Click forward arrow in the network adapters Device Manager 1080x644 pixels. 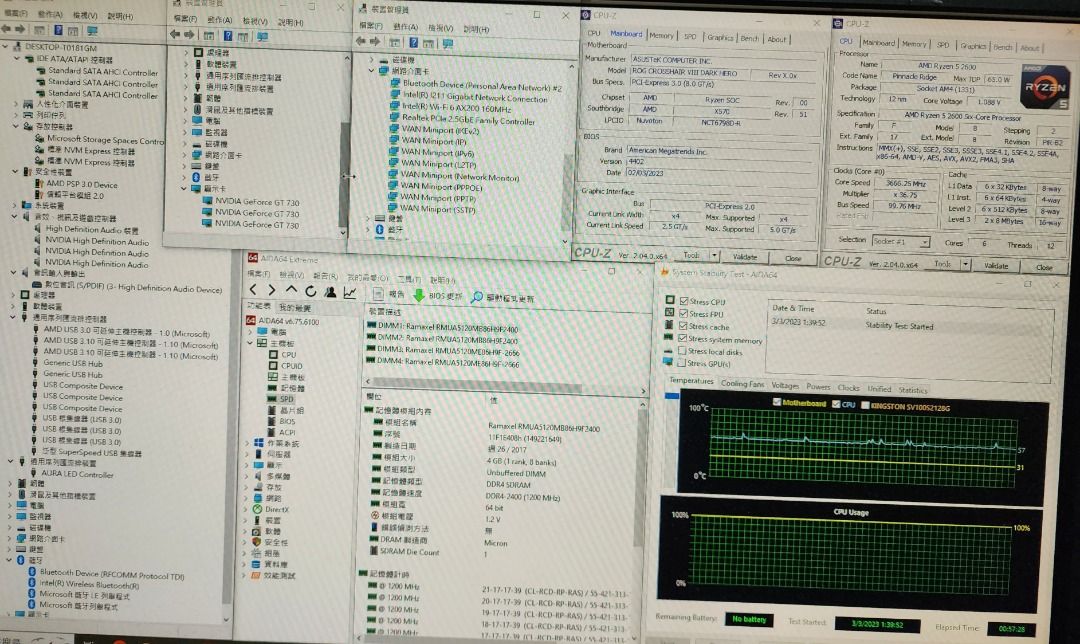[x=375, y=42]
